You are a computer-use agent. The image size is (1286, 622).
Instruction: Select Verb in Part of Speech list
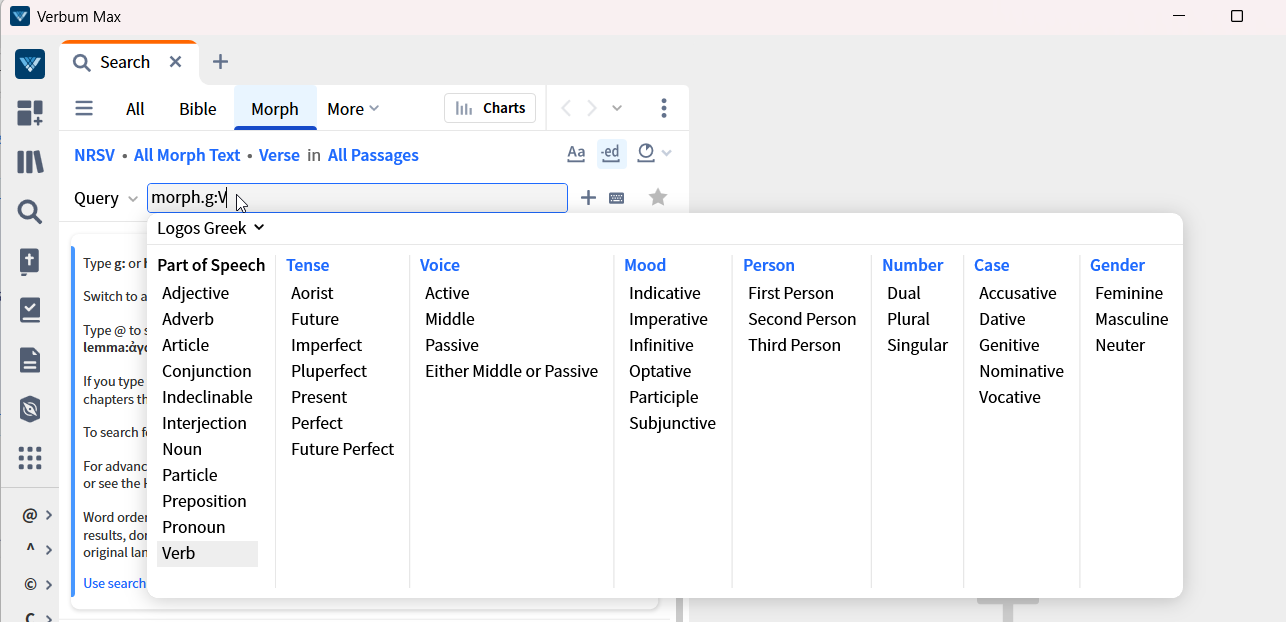click(179, 553)
